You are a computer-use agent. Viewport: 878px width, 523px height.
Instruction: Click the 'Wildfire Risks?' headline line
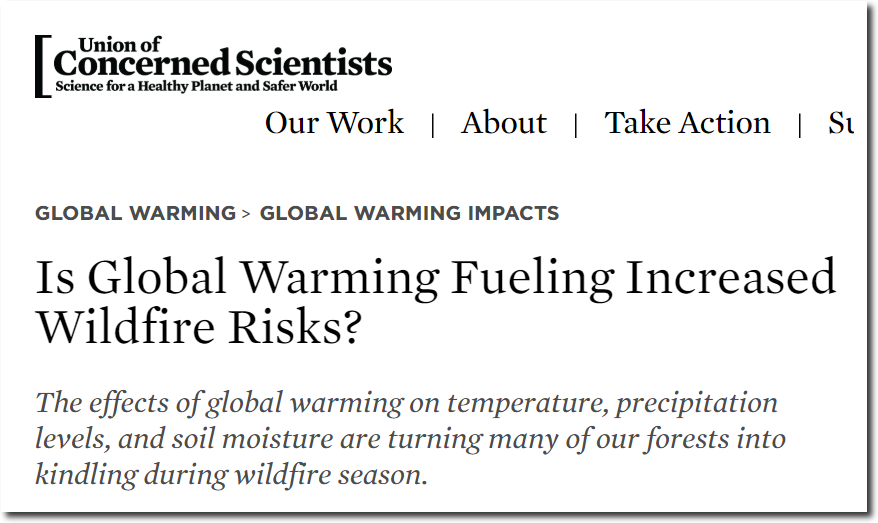(x=199, y=326)
